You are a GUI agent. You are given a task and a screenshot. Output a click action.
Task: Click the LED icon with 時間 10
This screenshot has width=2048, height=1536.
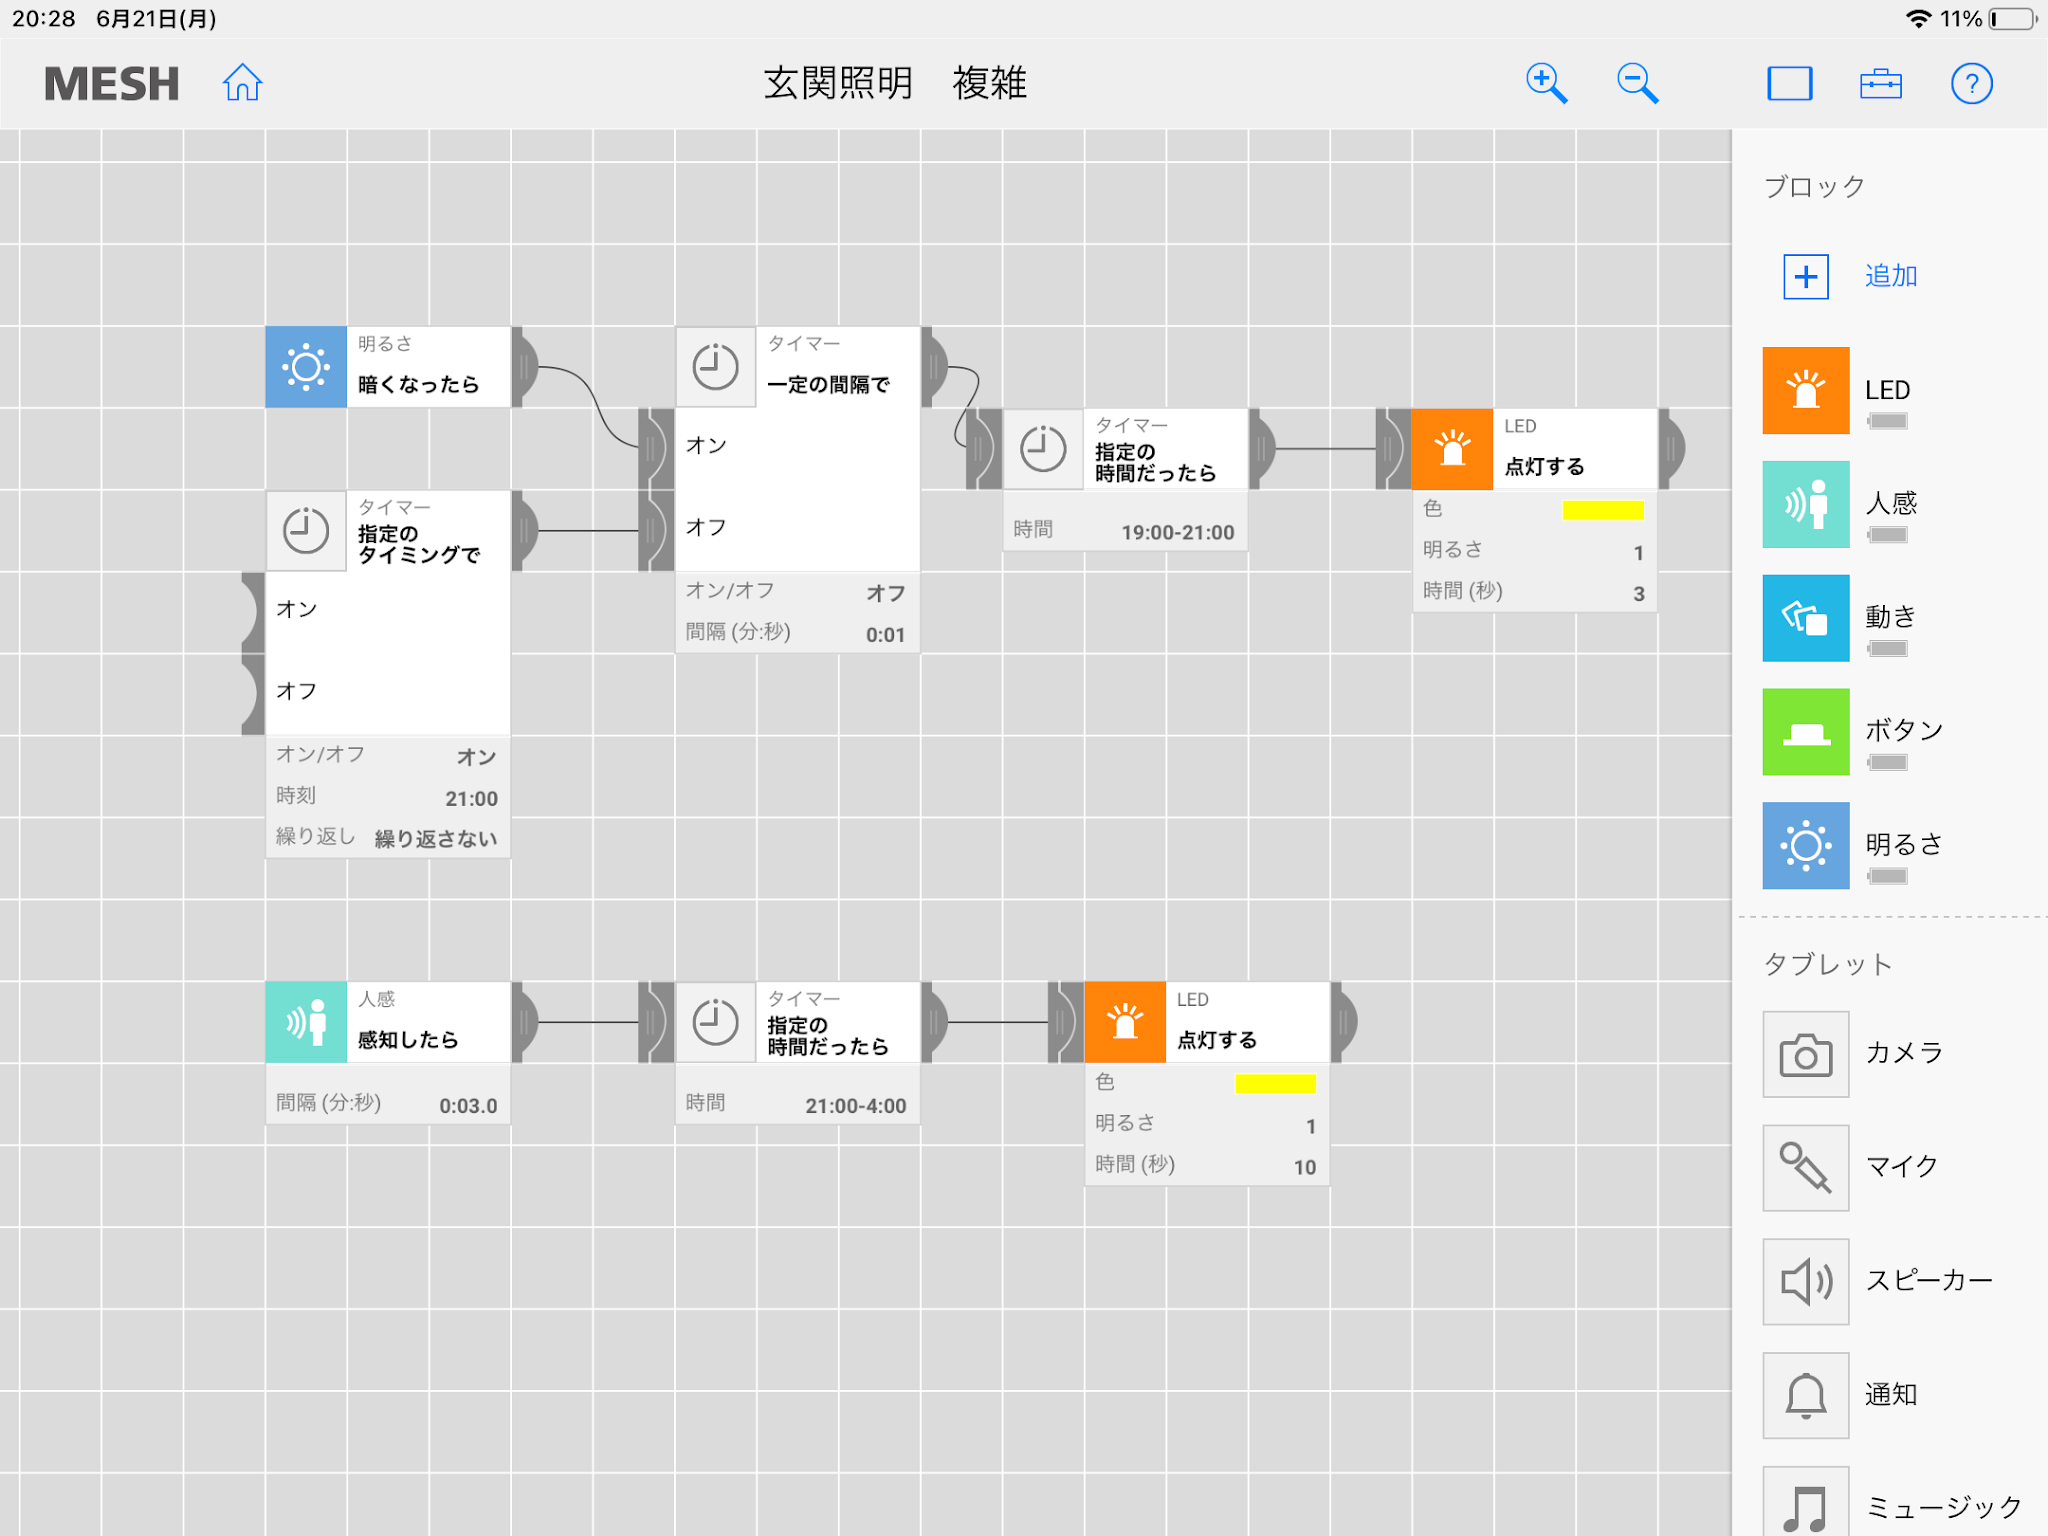(x=1125, y=1022)
